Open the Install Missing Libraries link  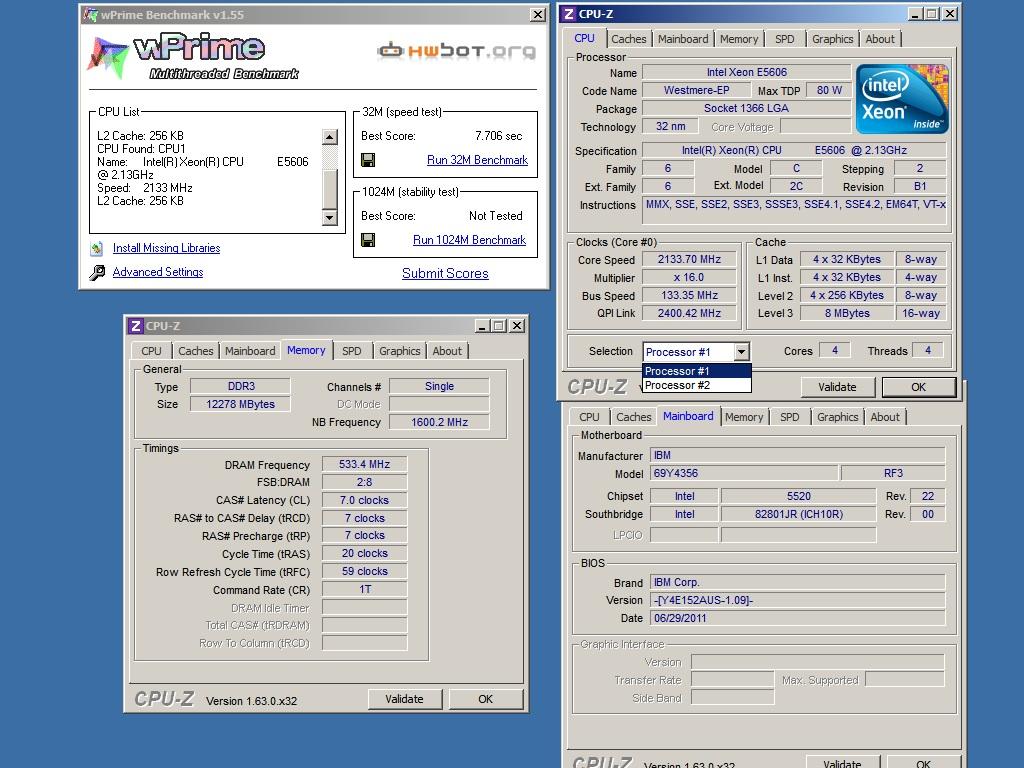[167, 248]
